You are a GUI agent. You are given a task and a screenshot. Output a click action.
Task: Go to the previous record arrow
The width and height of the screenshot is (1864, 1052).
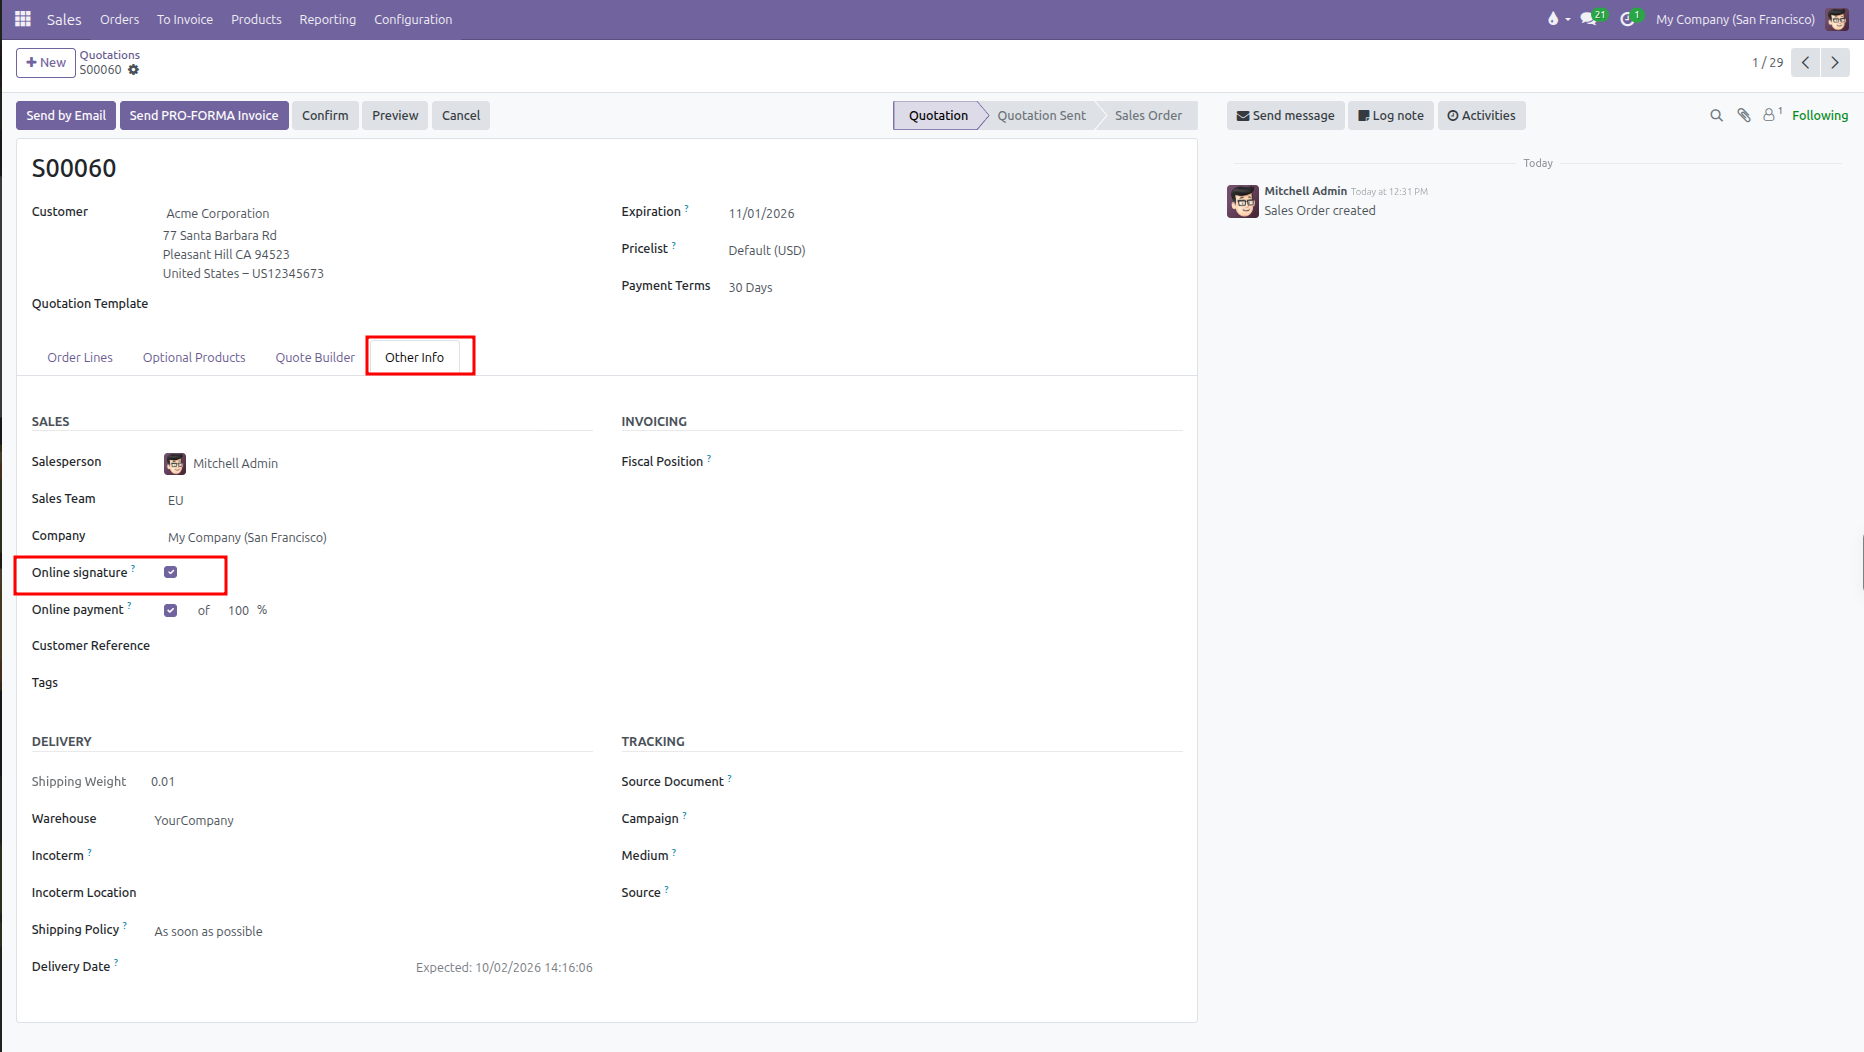coord(1805,62)
